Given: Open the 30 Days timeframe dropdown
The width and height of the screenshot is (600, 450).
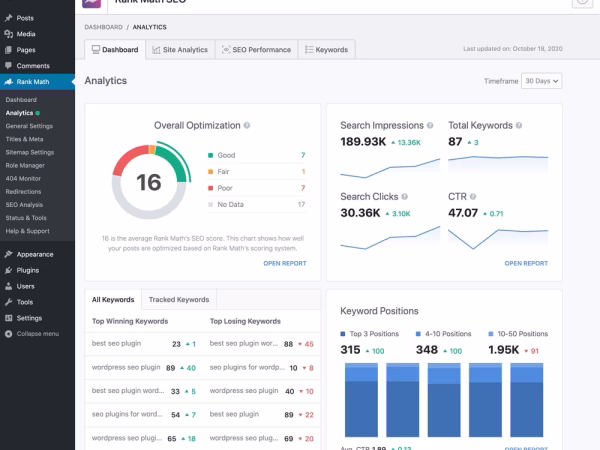Looking at the screenshot, I should (x=541, y=81).
